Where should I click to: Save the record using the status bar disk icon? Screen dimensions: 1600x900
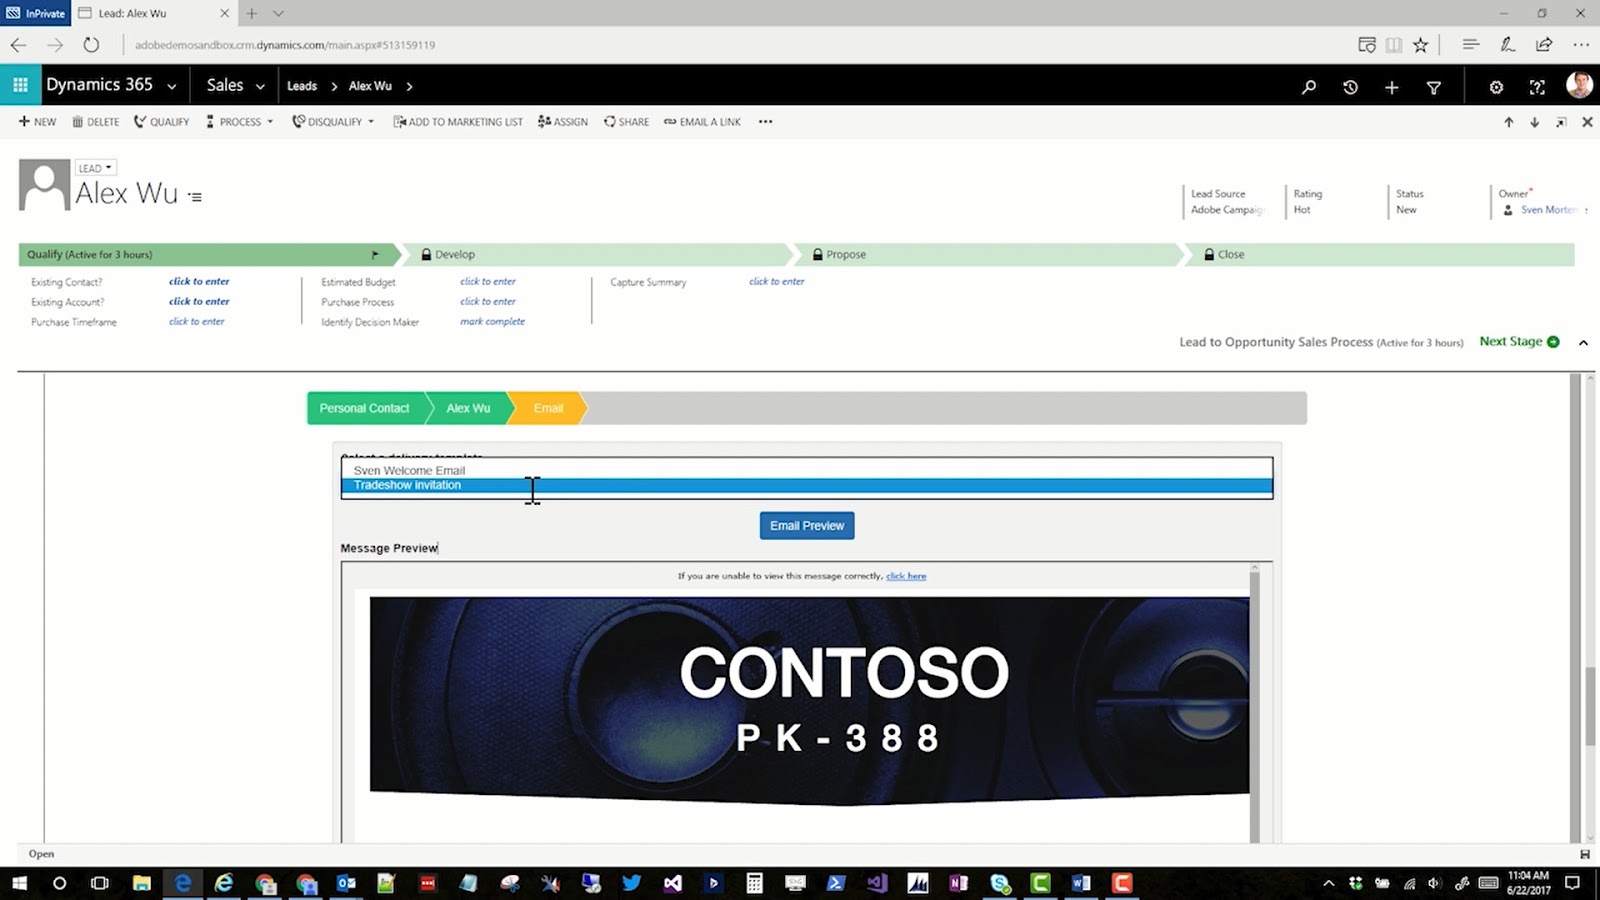[1584, 854]
